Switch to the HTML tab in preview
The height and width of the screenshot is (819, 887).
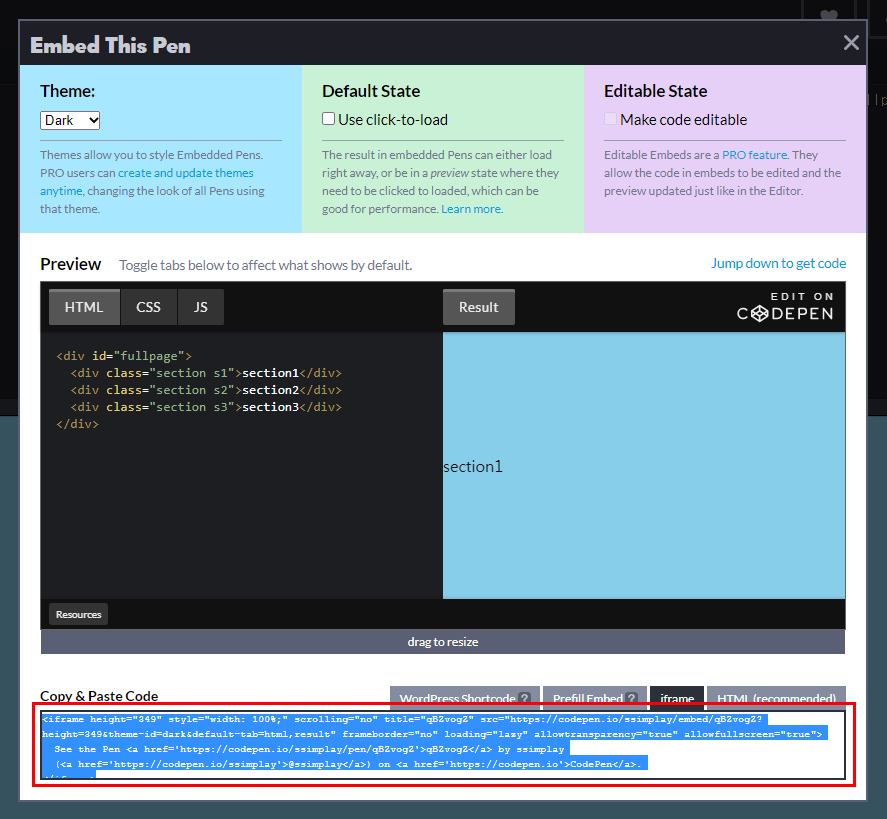(84, 307)
